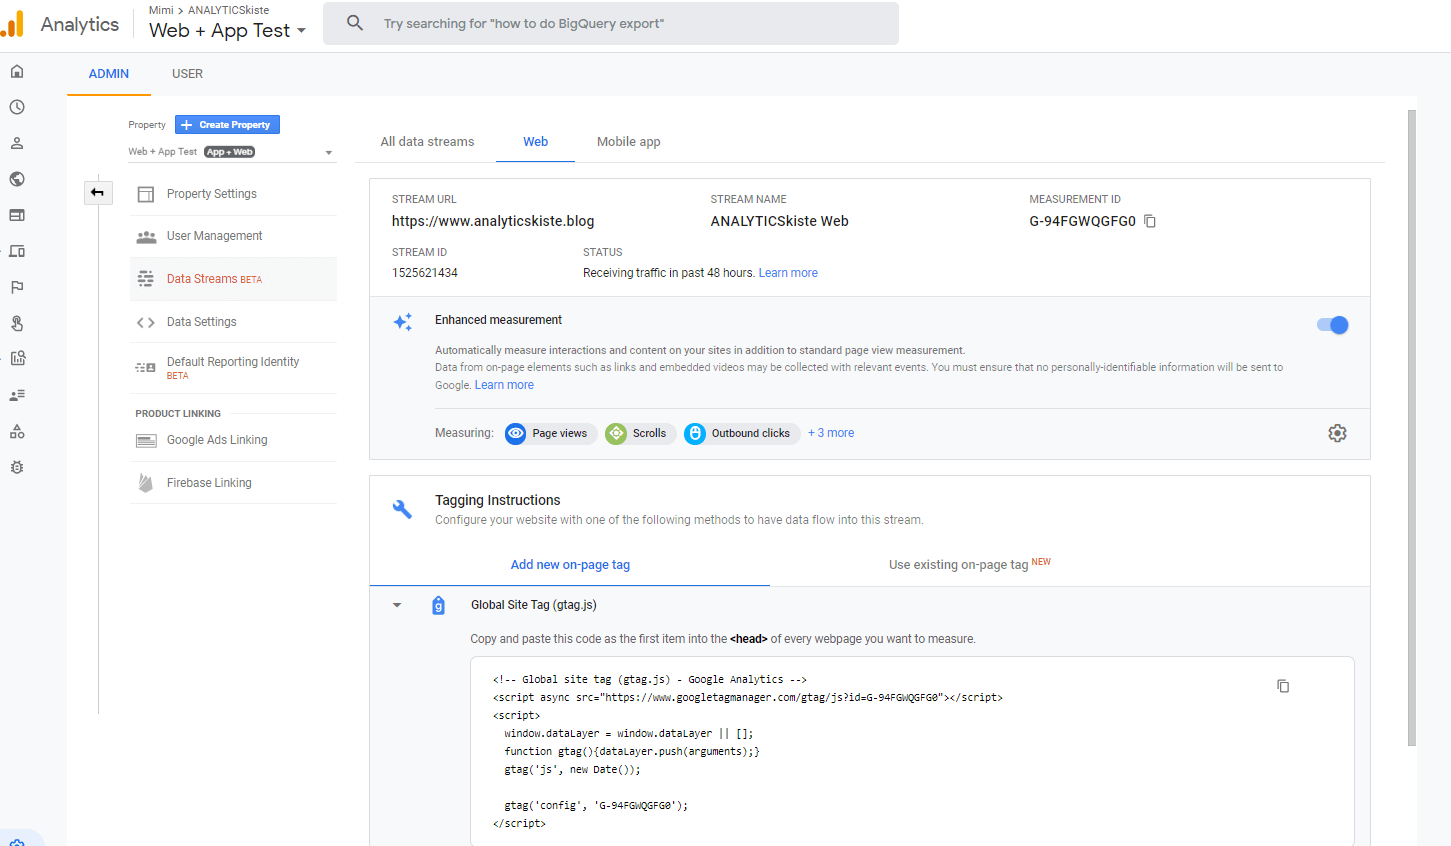Click the flag icon in left sidebar
This screenshot has width=1451, height=846.
point(17,287)
